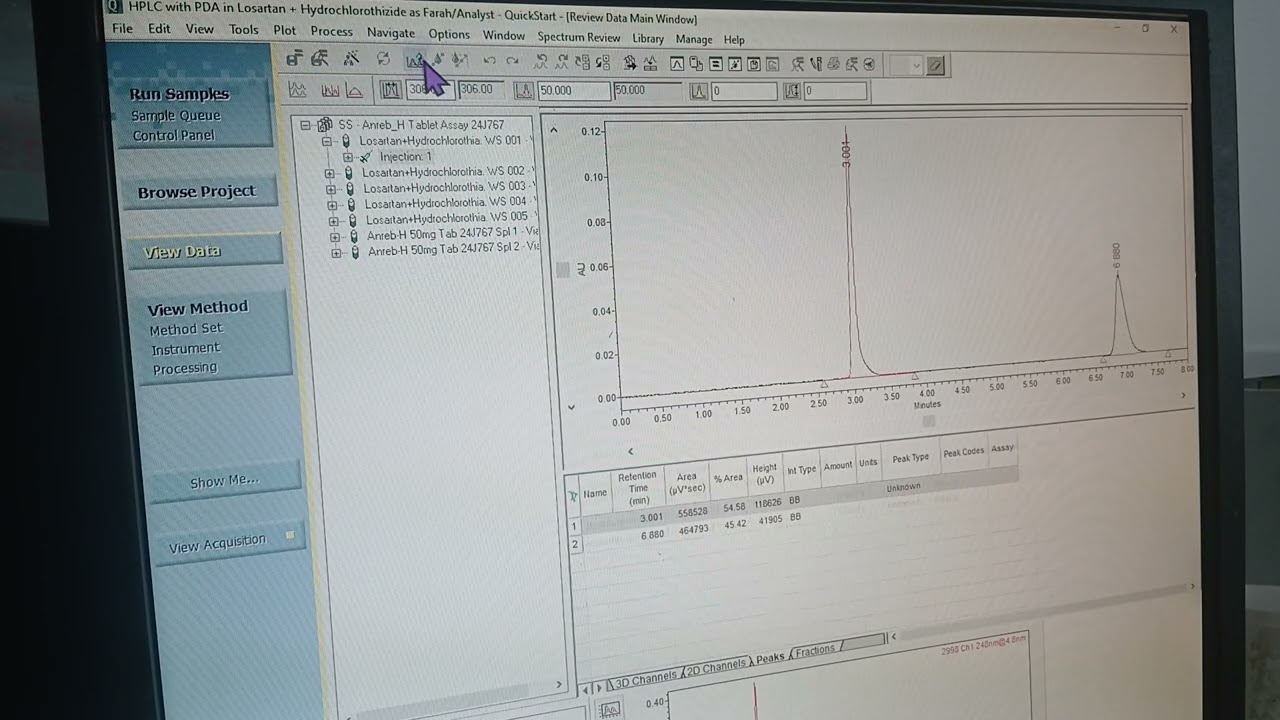1280x720 pixels.
Task: Open the Navigate menu
Action: pyautogui.click(x=390, y=33)
